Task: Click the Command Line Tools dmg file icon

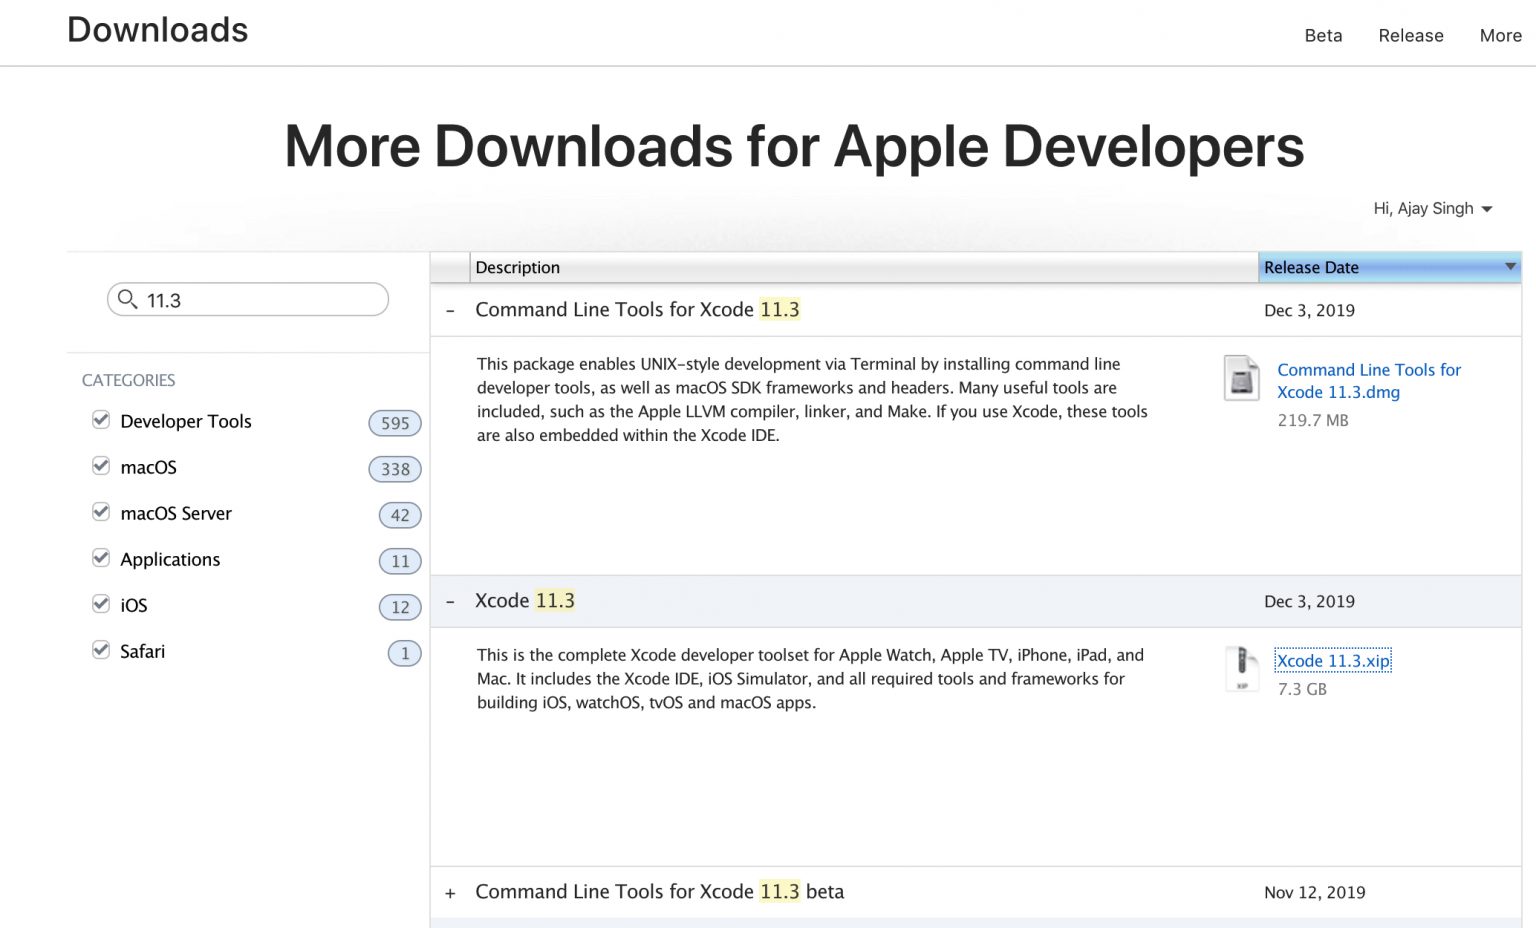Action: point(1242,380)
